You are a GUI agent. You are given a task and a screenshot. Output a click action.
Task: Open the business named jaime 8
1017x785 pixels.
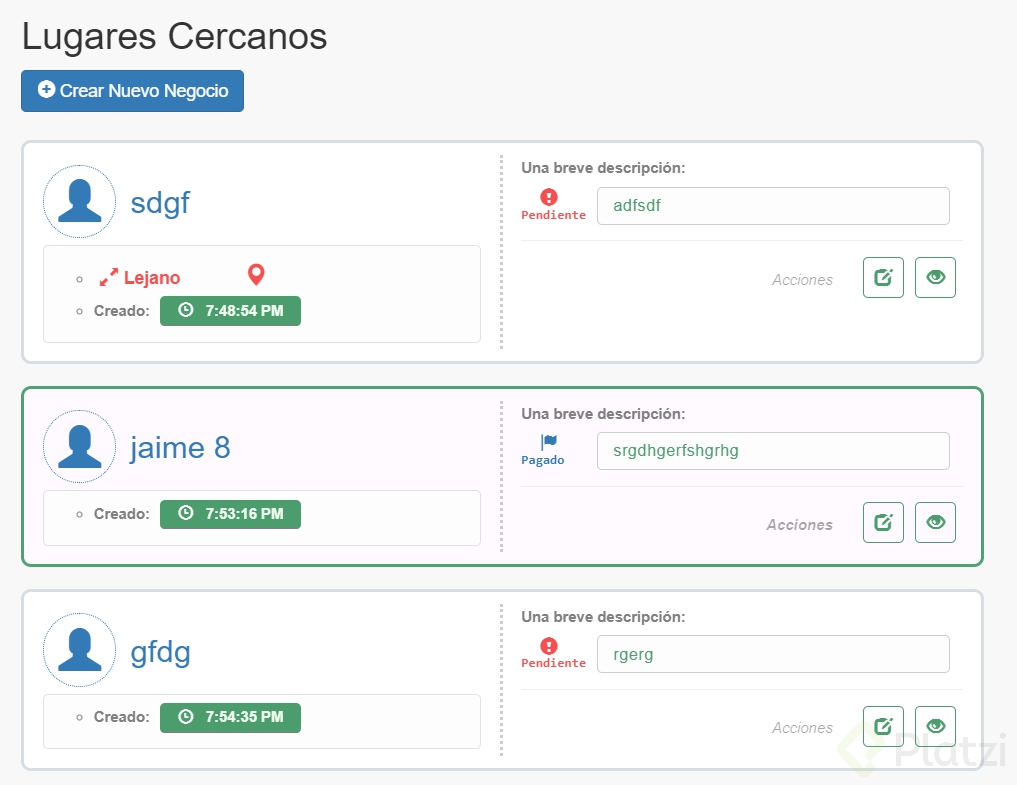tap(181, 448)
